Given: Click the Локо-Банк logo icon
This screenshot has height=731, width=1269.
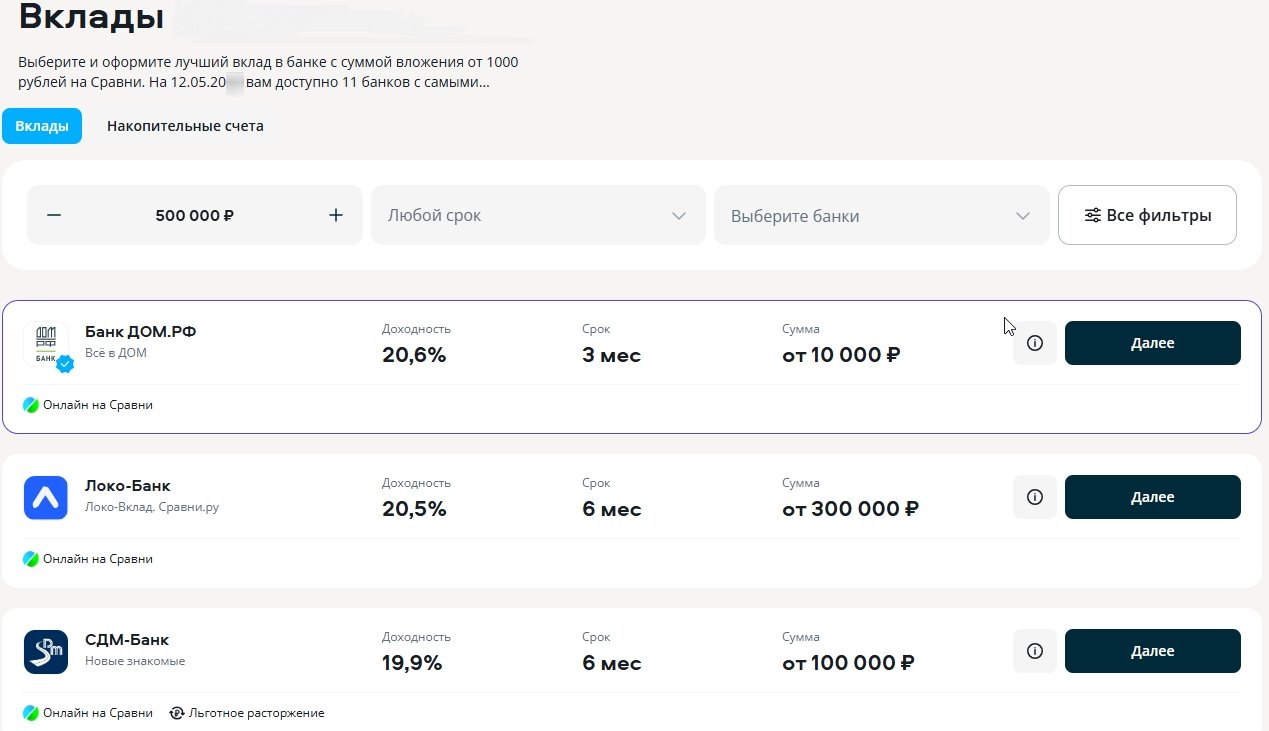Looking at the screenshot, I should (x=46, y=498).
